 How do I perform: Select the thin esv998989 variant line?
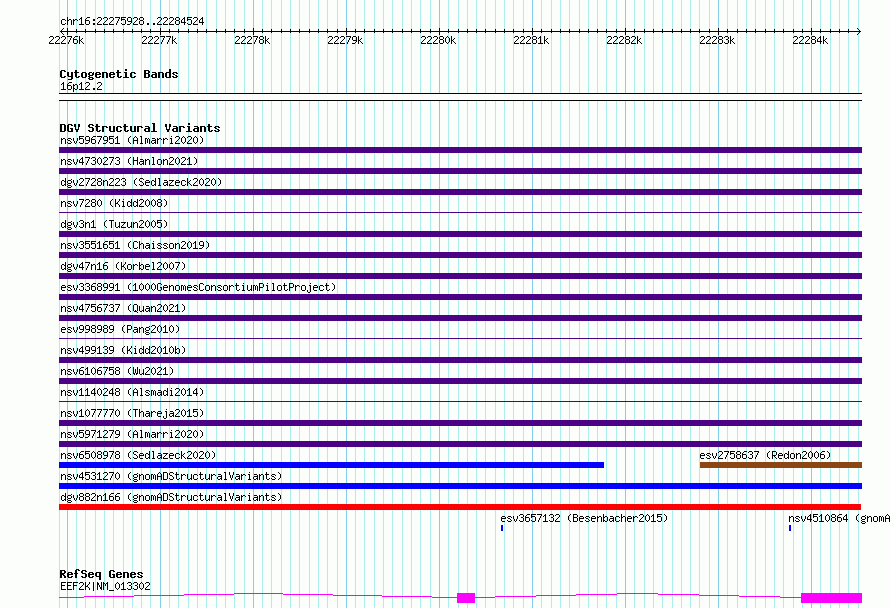[x=460, y=338]
